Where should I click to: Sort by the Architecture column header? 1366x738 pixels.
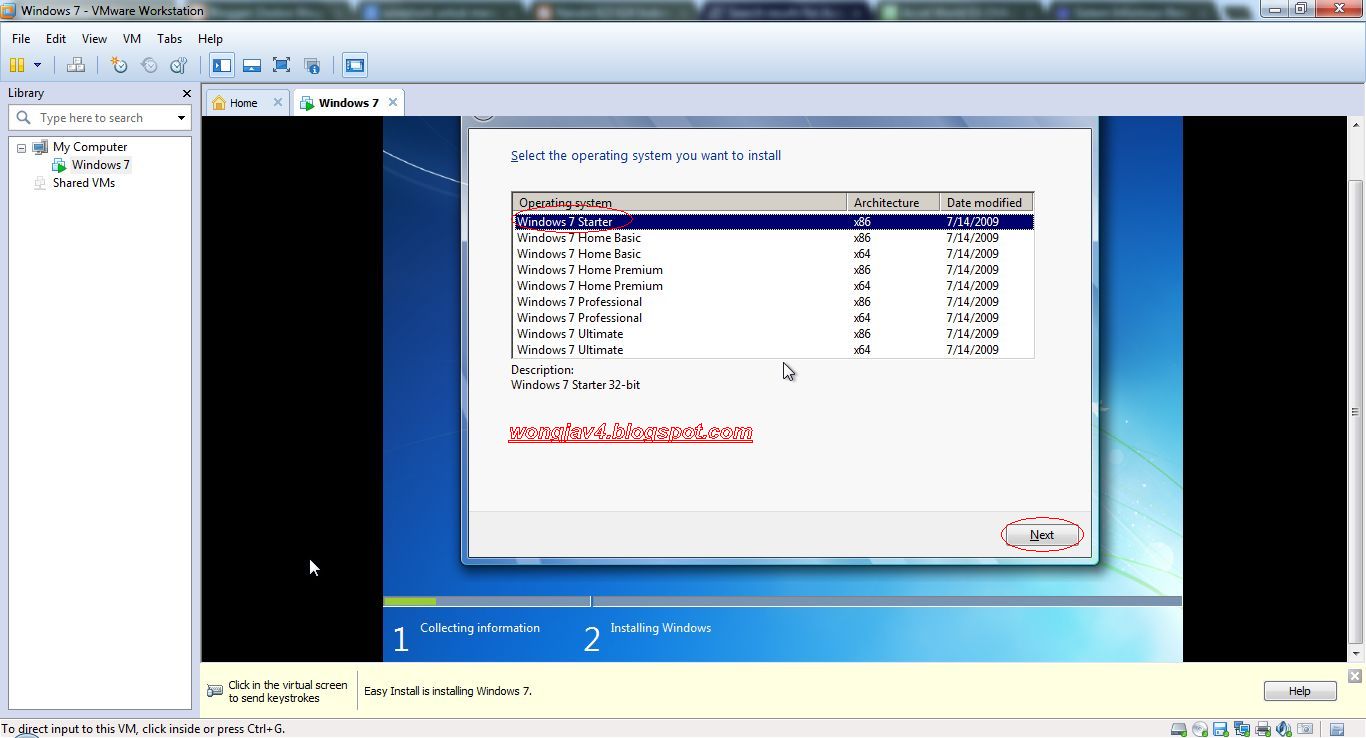click(893, 203)
